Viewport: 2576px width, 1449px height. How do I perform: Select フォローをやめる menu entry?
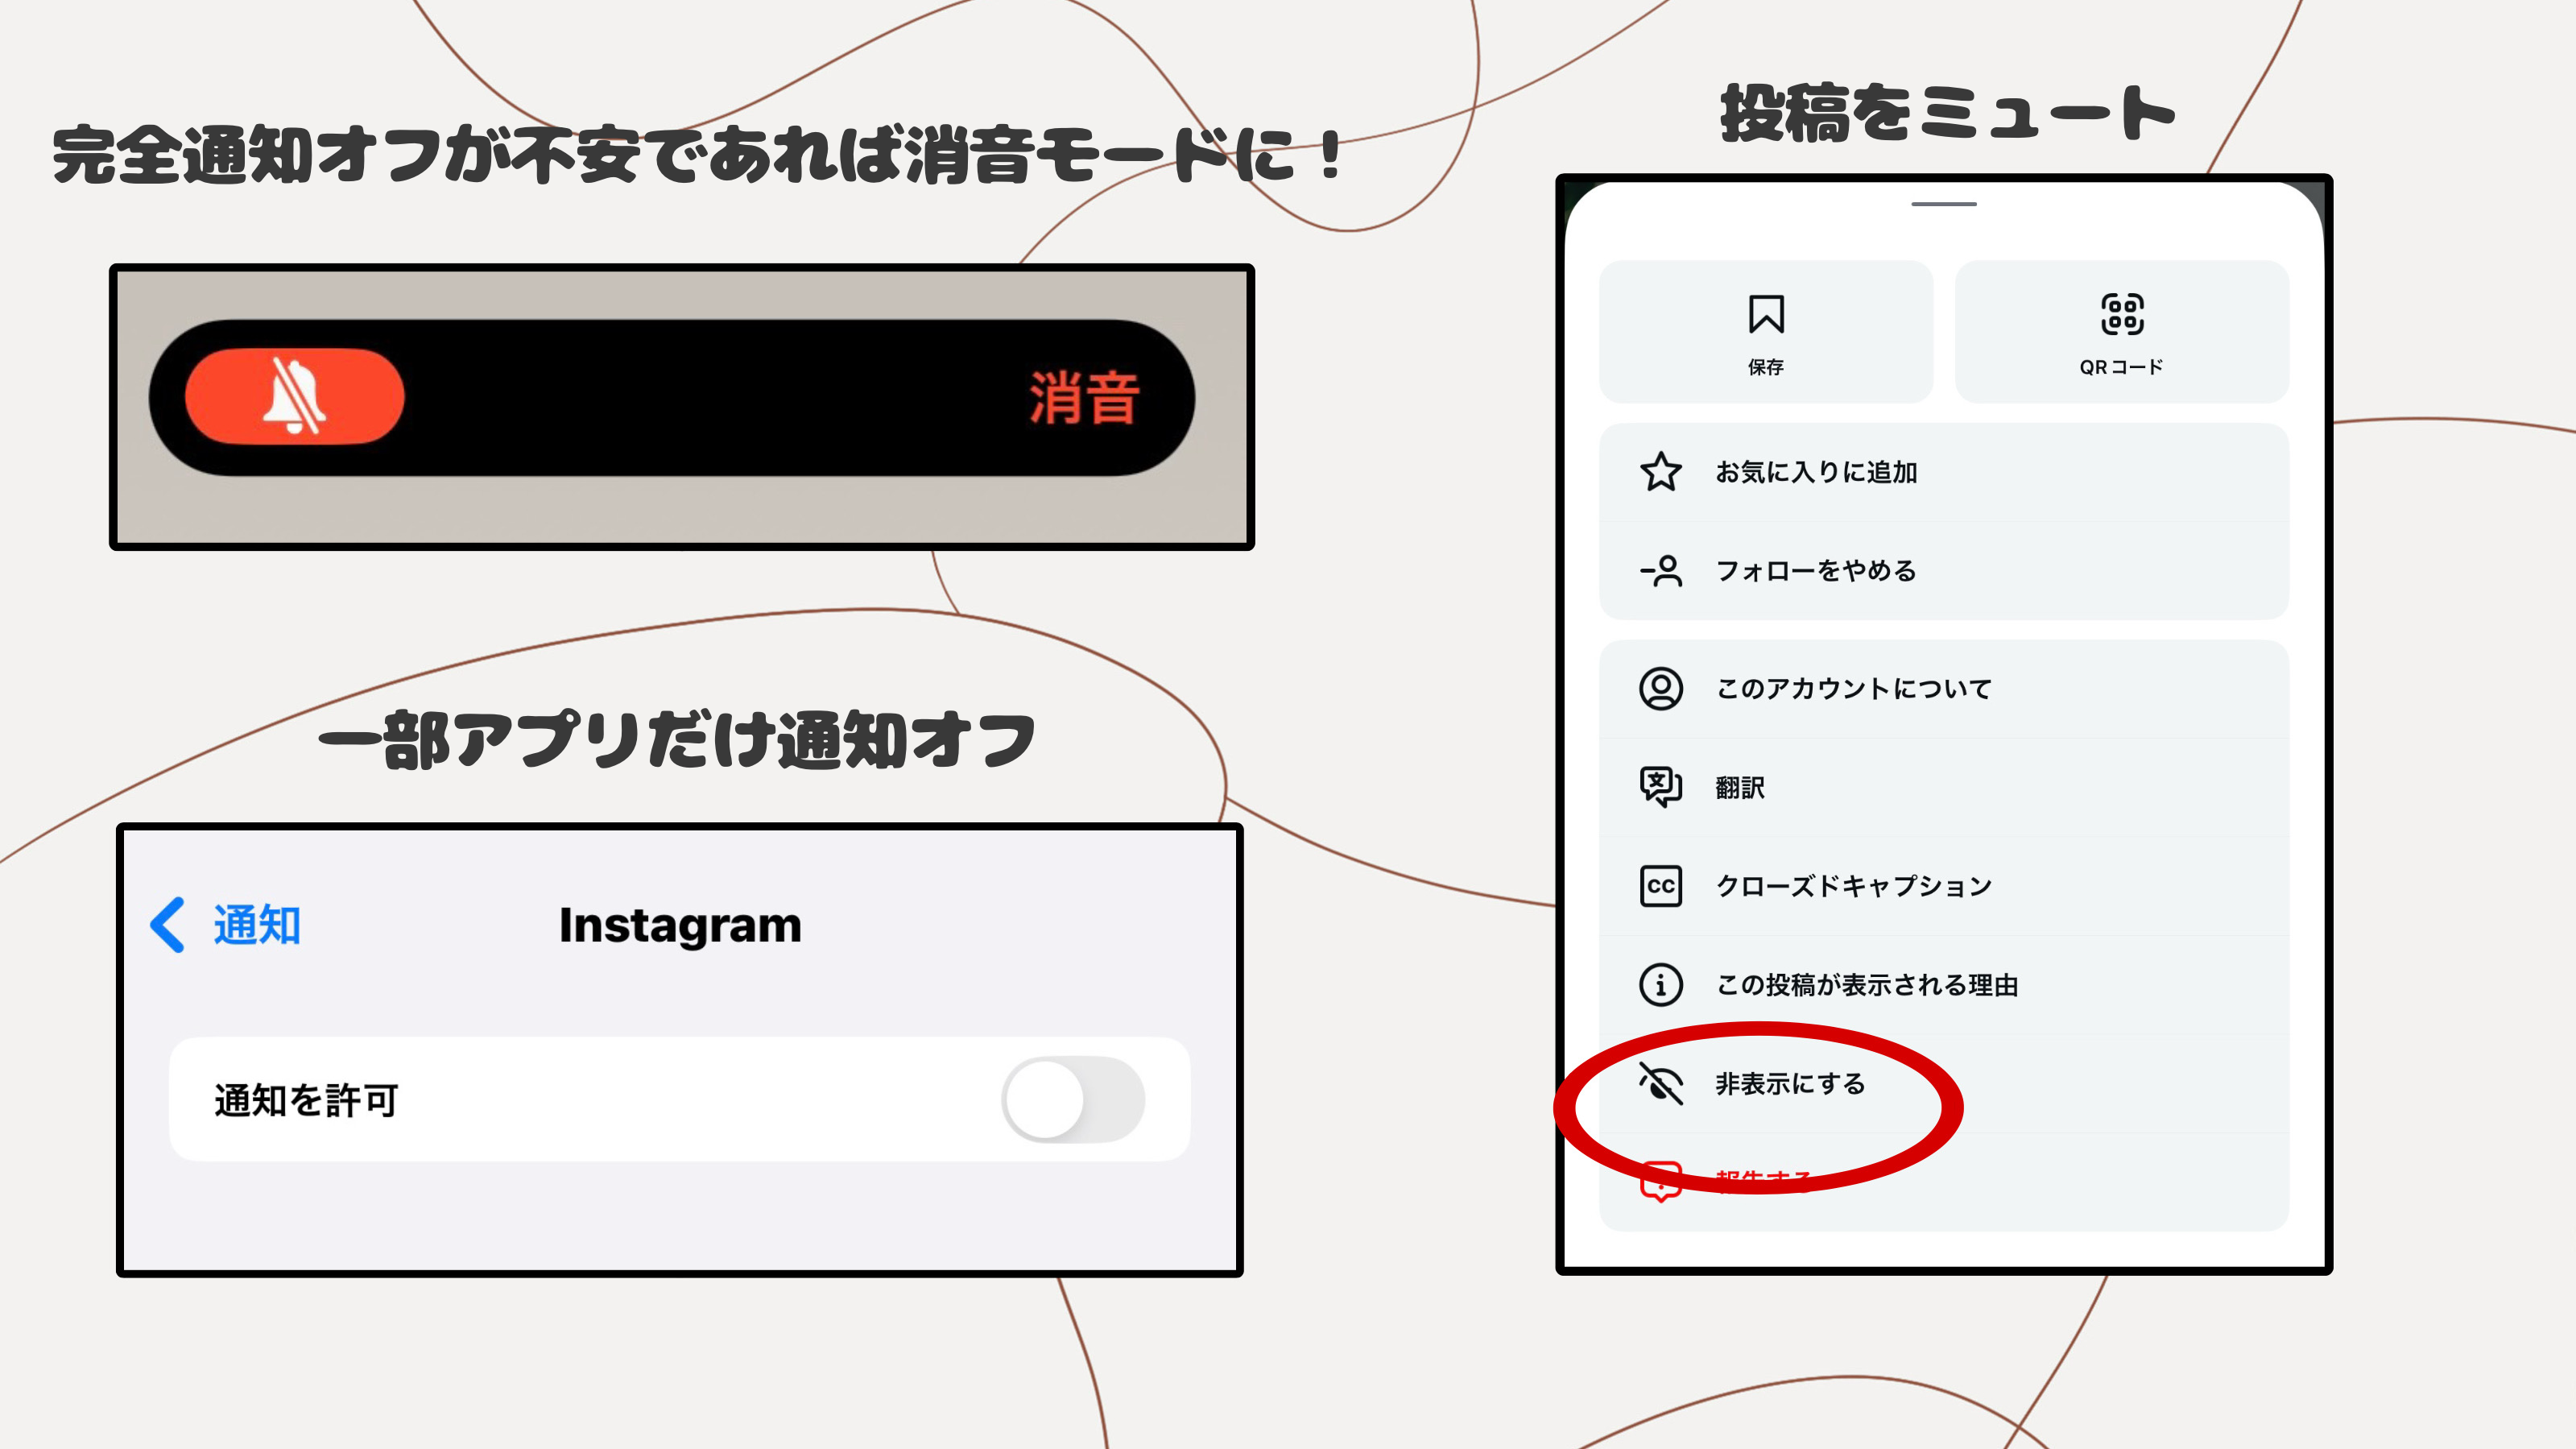(x=1944, y=570)
